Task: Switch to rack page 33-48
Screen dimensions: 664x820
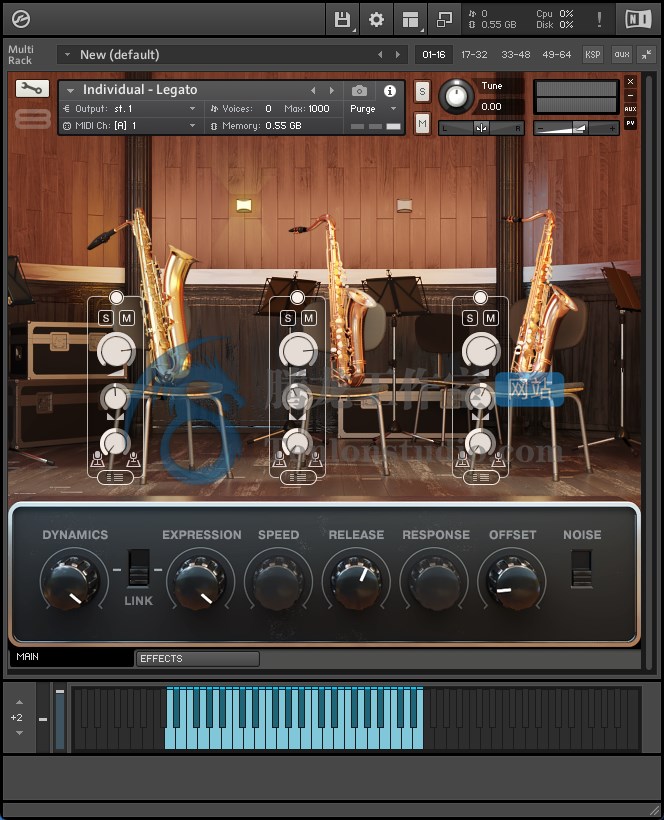Action: [x=516, y=54]
